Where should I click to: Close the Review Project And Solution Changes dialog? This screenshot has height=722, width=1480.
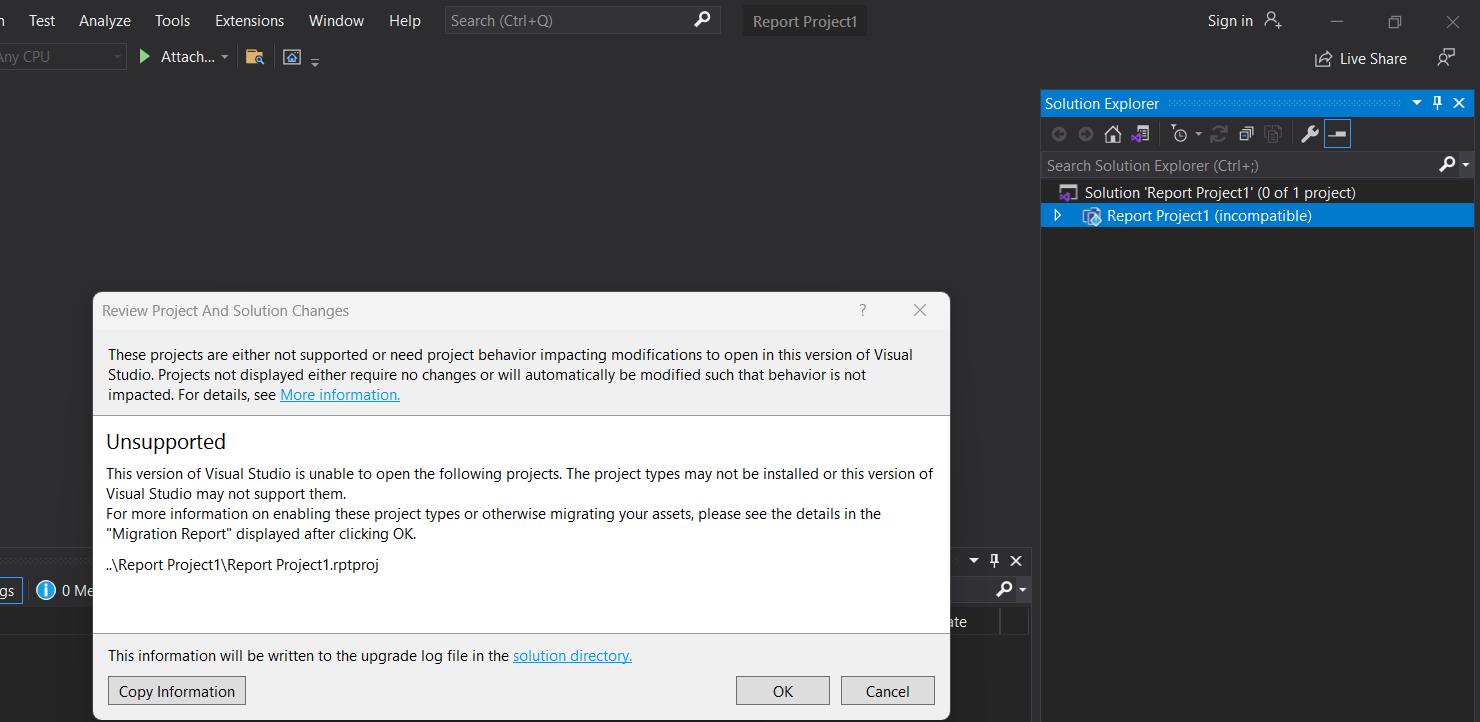(x=920, y=310)
